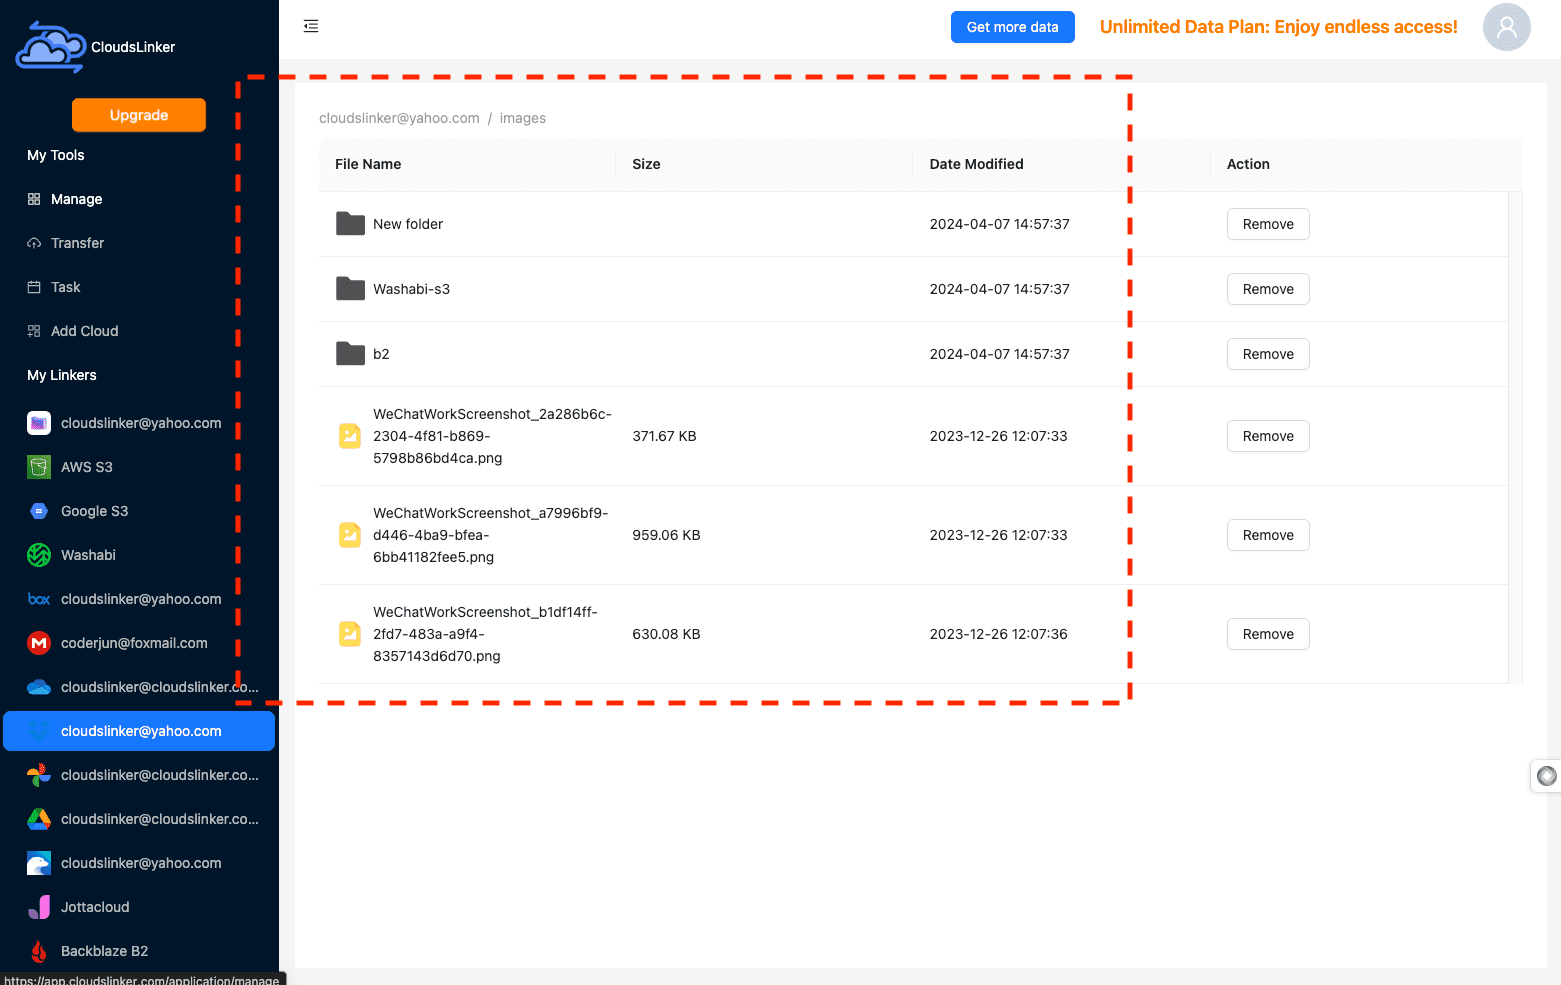Open the user profile avatar
Viewport: 1561px width, 985px height.
pos(1506,27)
